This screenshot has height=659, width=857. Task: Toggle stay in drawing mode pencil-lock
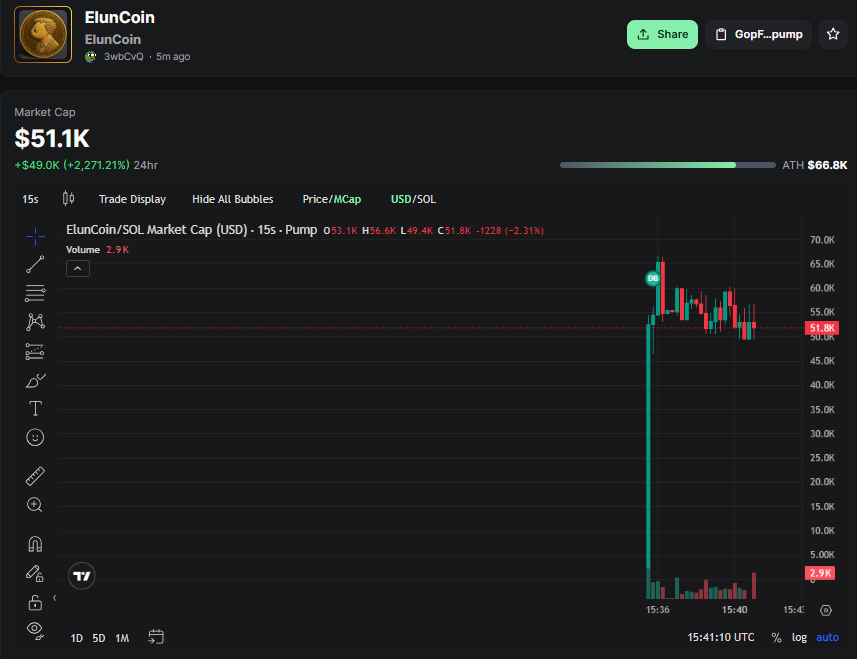tap(35, 573)
